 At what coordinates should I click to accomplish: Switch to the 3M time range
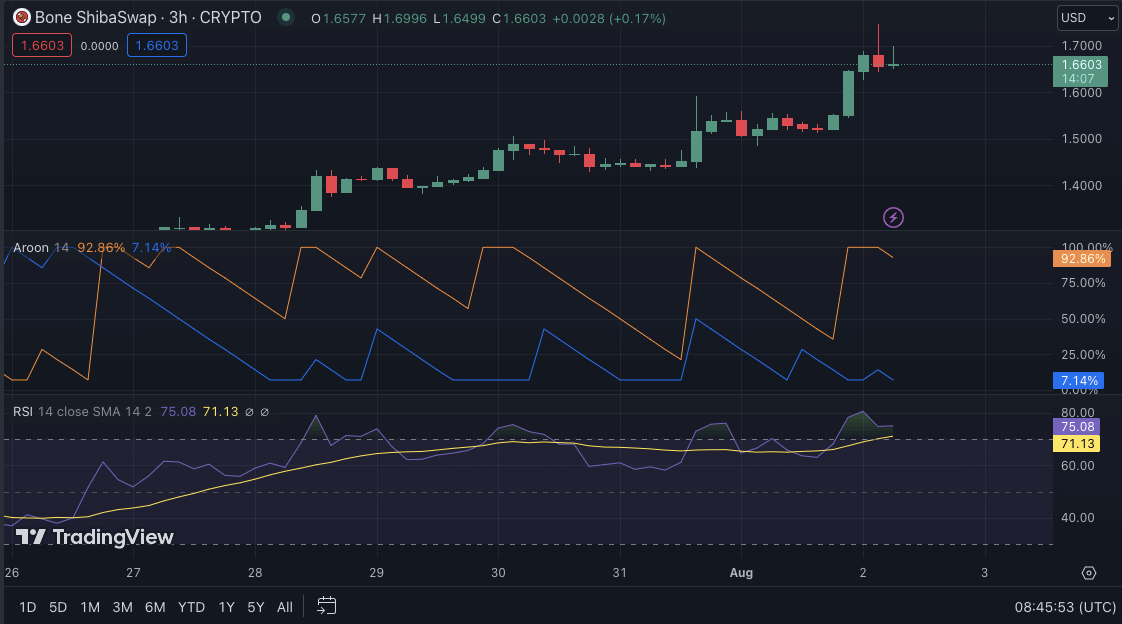click(122, 607)
